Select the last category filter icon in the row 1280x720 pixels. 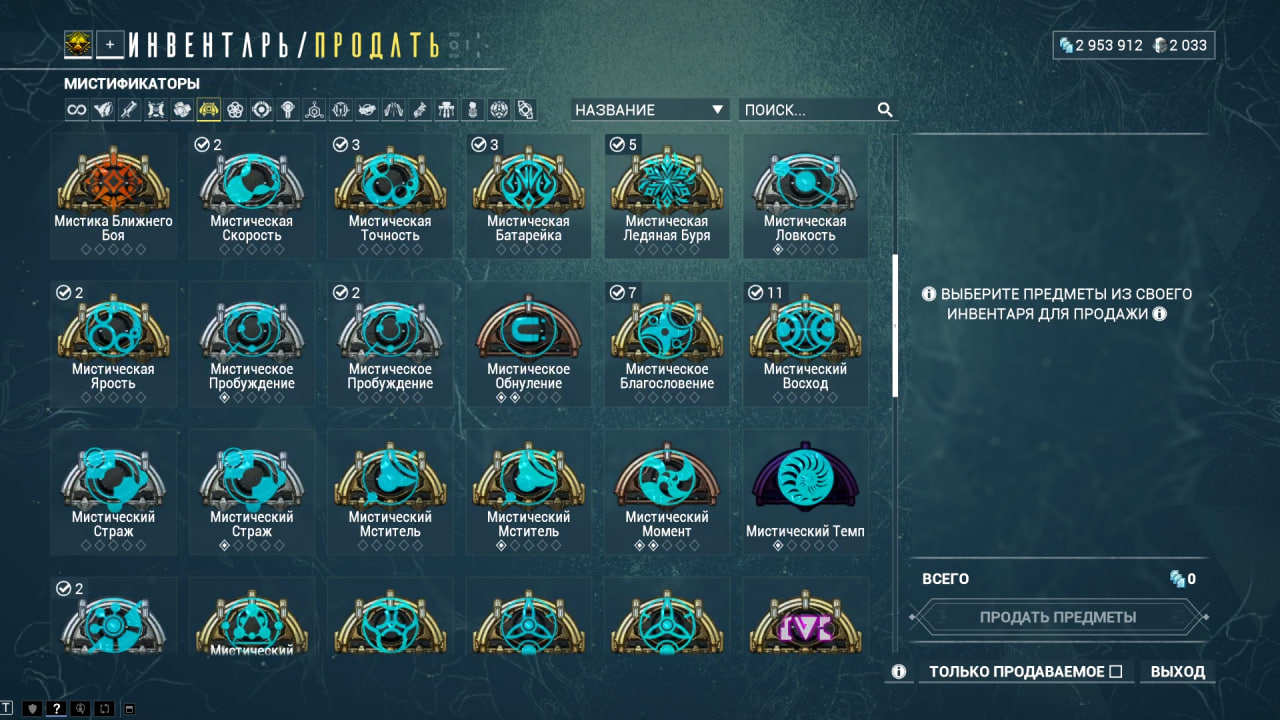(x=526, y=110)
